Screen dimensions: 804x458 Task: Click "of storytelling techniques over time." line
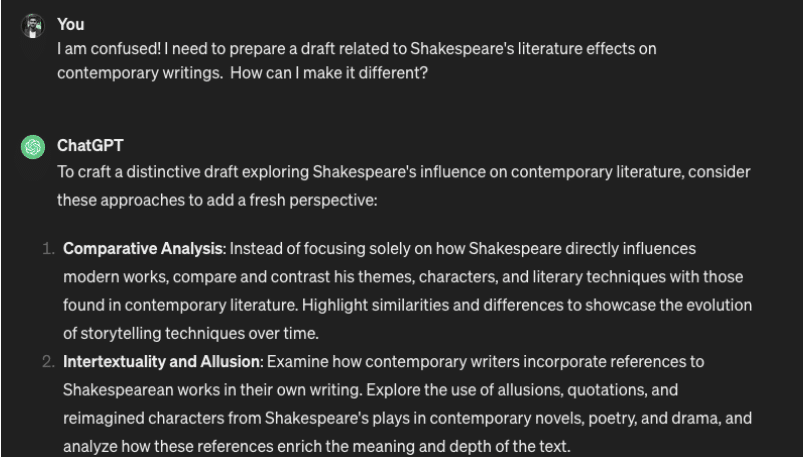(191, 333)
